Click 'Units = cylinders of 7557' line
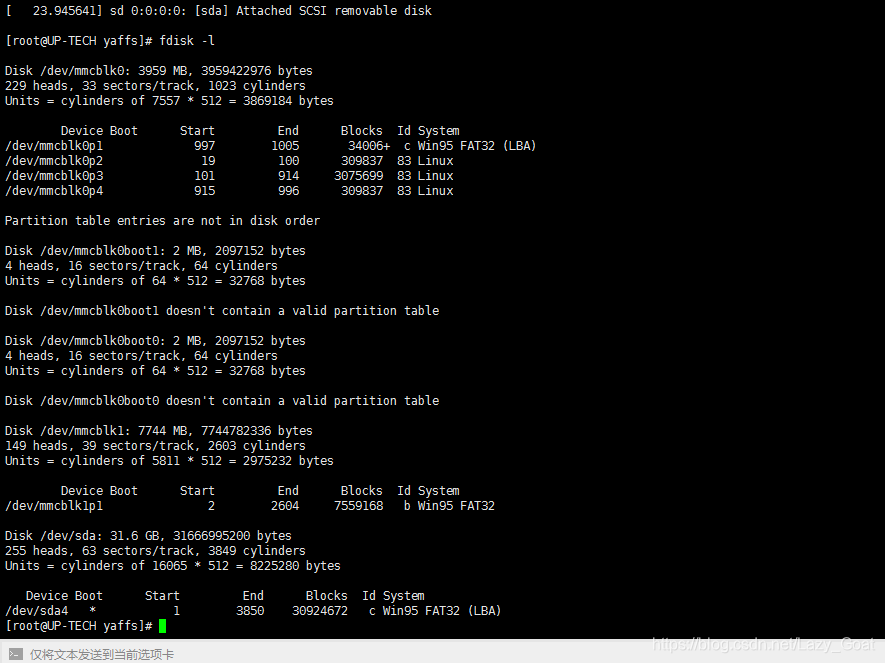The image size is (885, 663). [x=169, y=101]
